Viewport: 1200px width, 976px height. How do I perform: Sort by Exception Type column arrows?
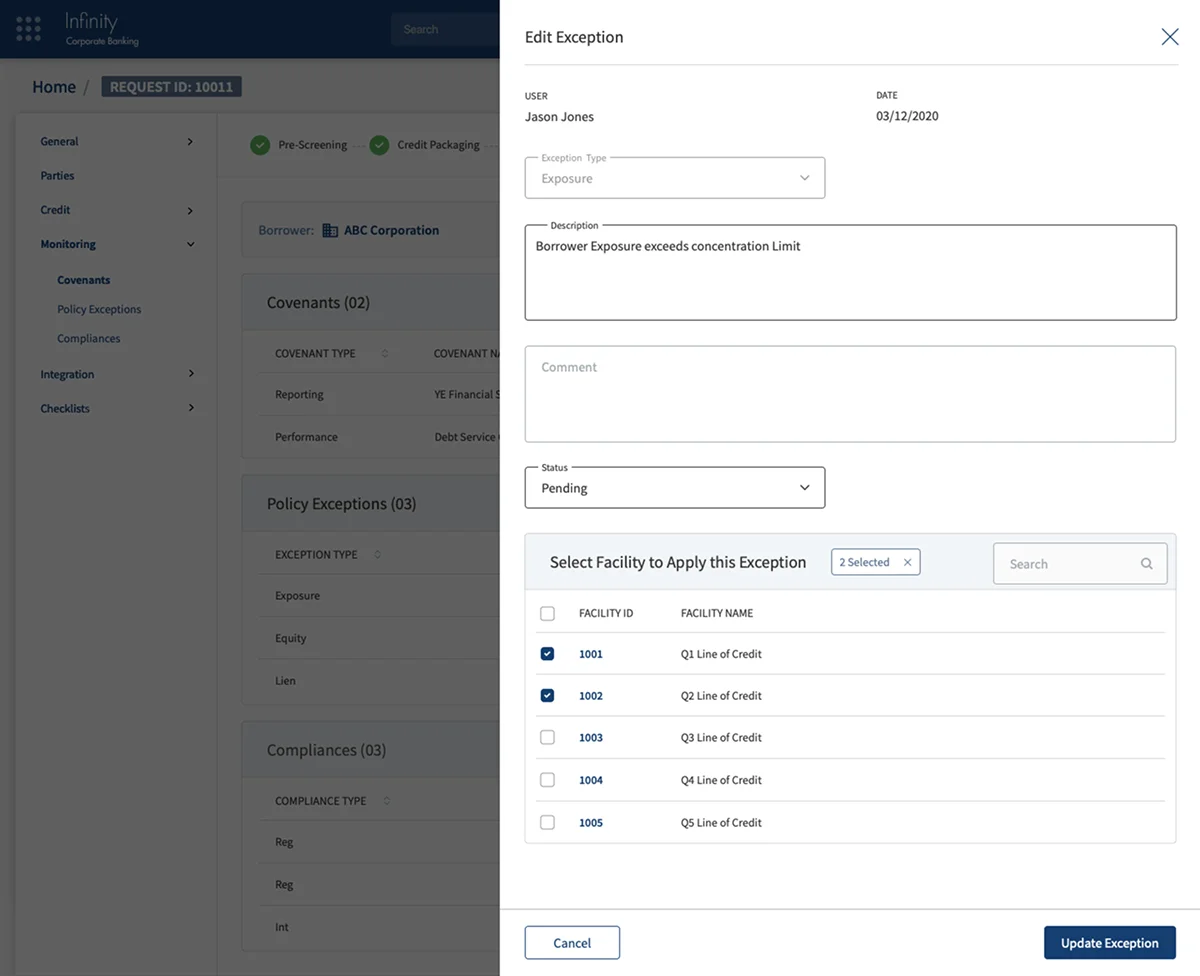377,555
